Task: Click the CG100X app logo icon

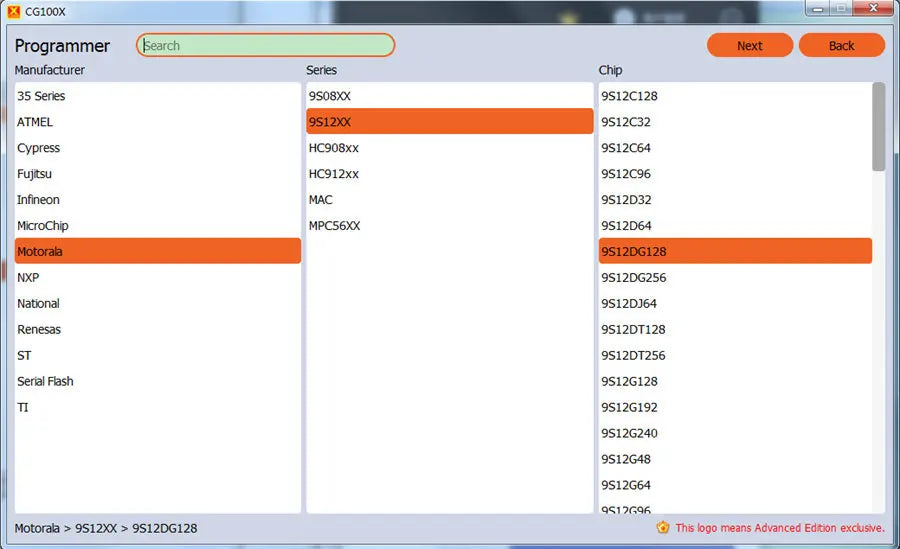Action: pos(13,11)
